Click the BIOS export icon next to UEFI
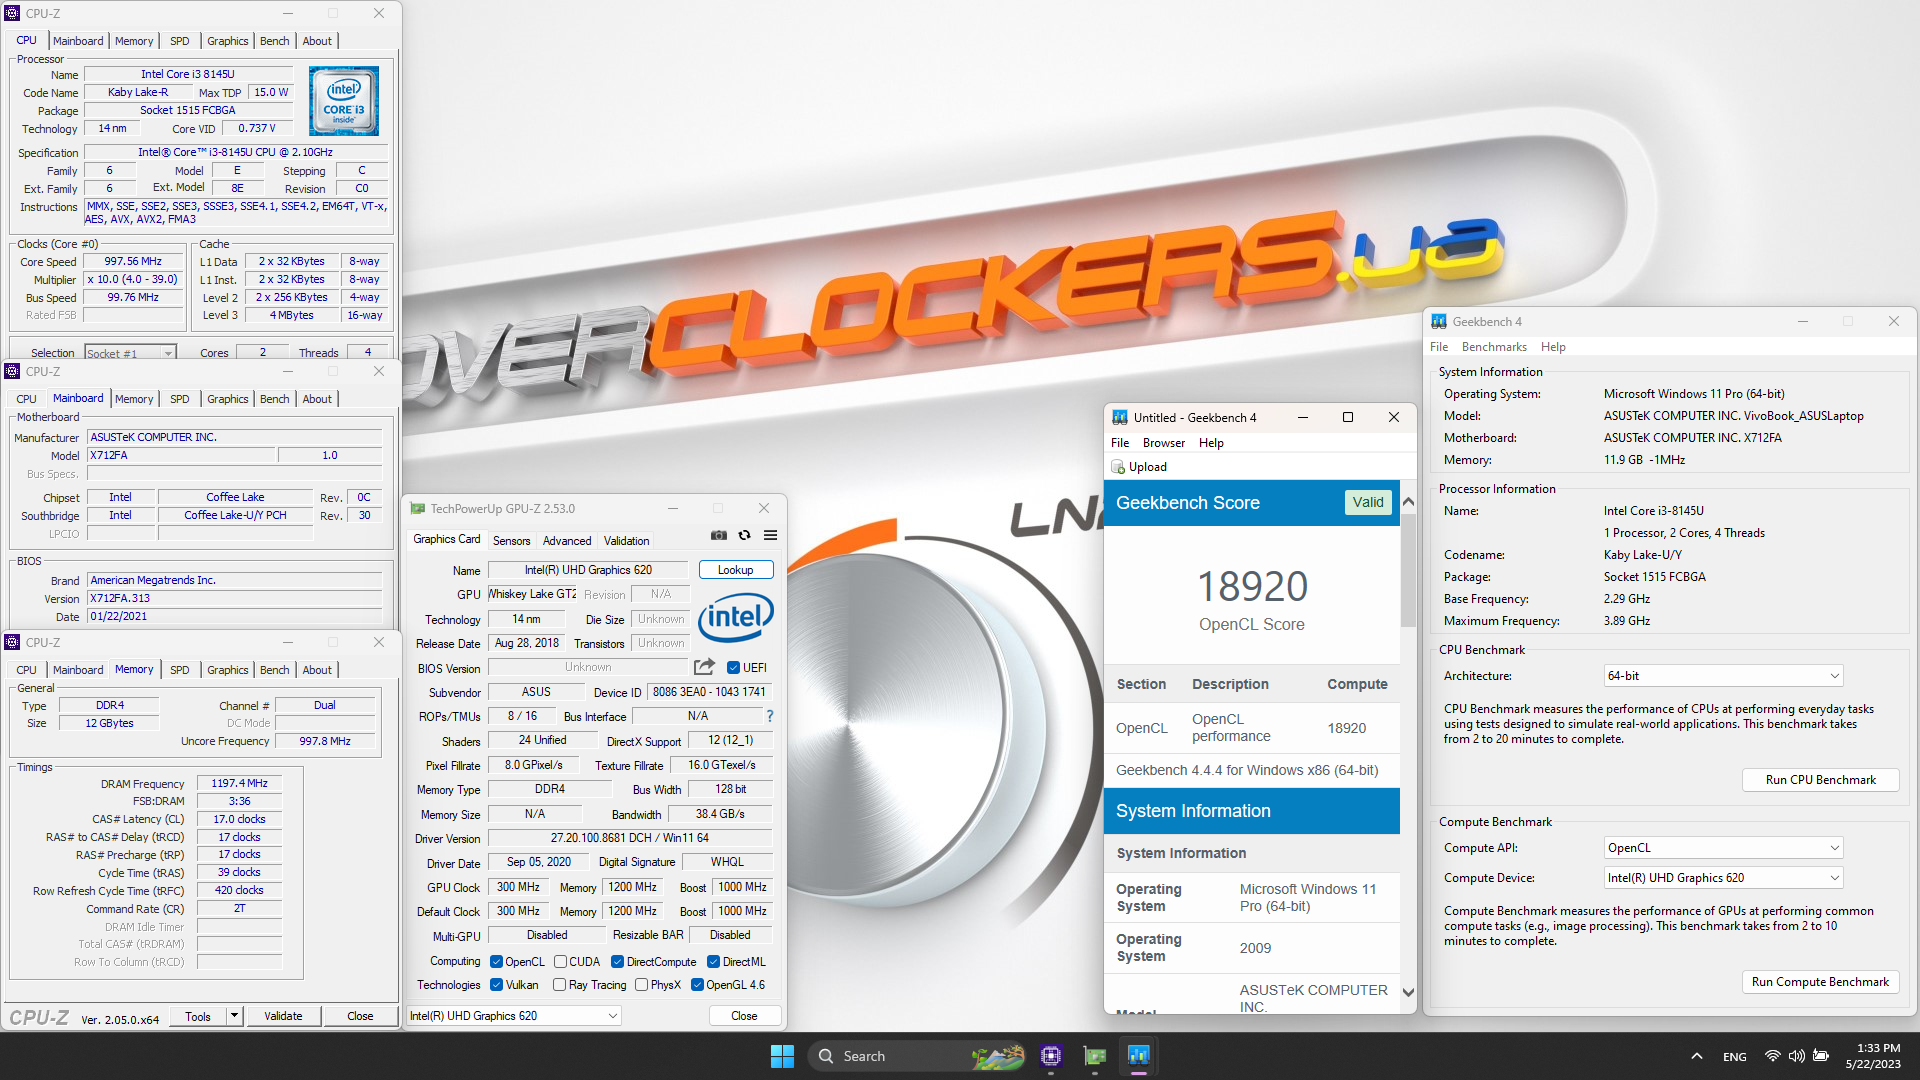This screenshot has height=1080, width=1920. click(704, 667)
